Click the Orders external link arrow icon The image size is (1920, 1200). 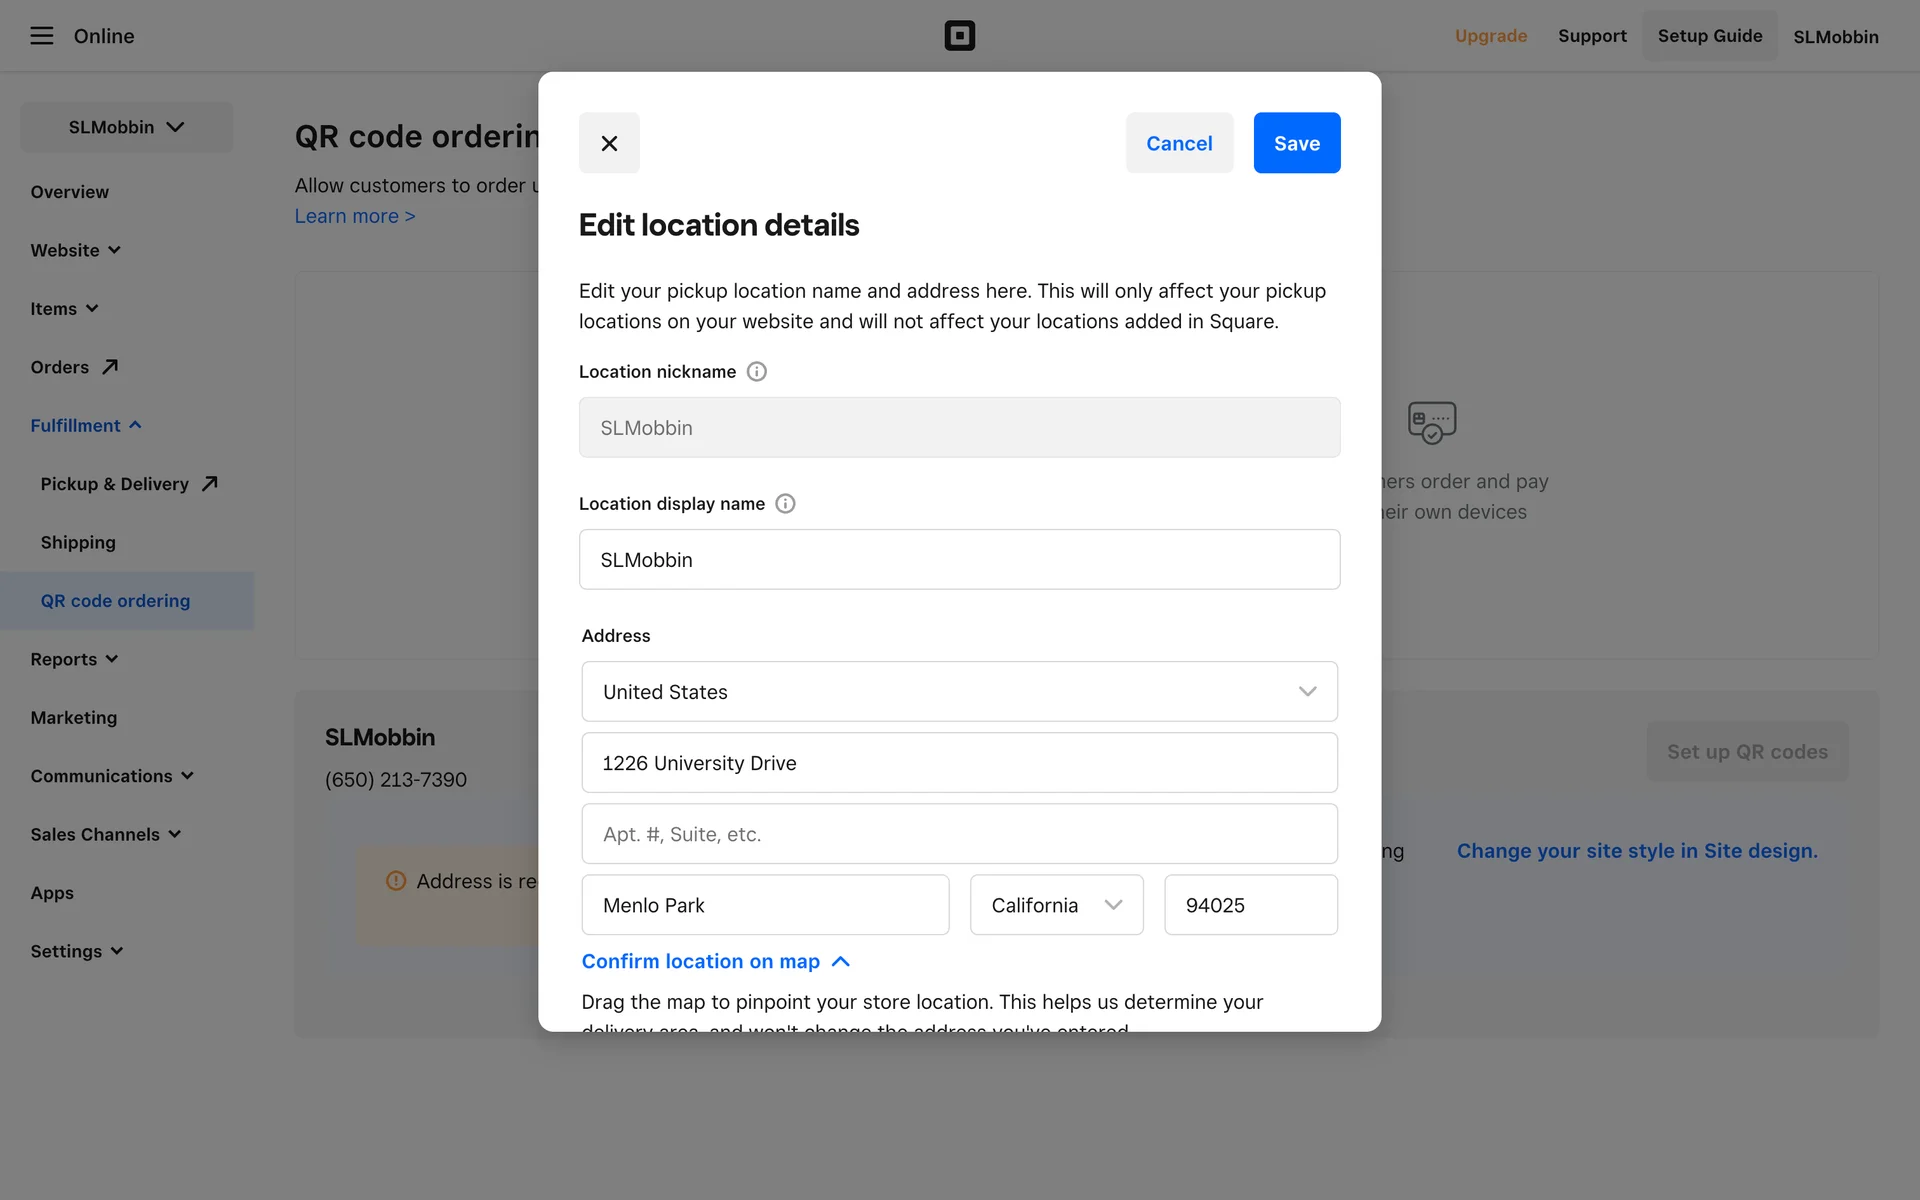[110, 367]
